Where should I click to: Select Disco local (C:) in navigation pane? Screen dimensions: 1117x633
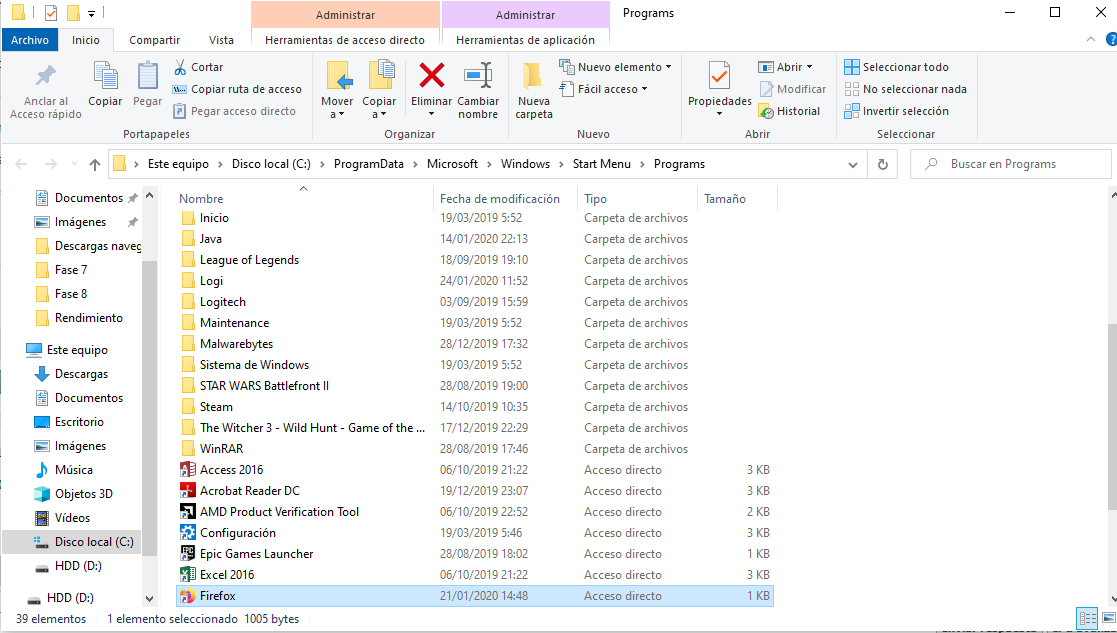(72, 542)
